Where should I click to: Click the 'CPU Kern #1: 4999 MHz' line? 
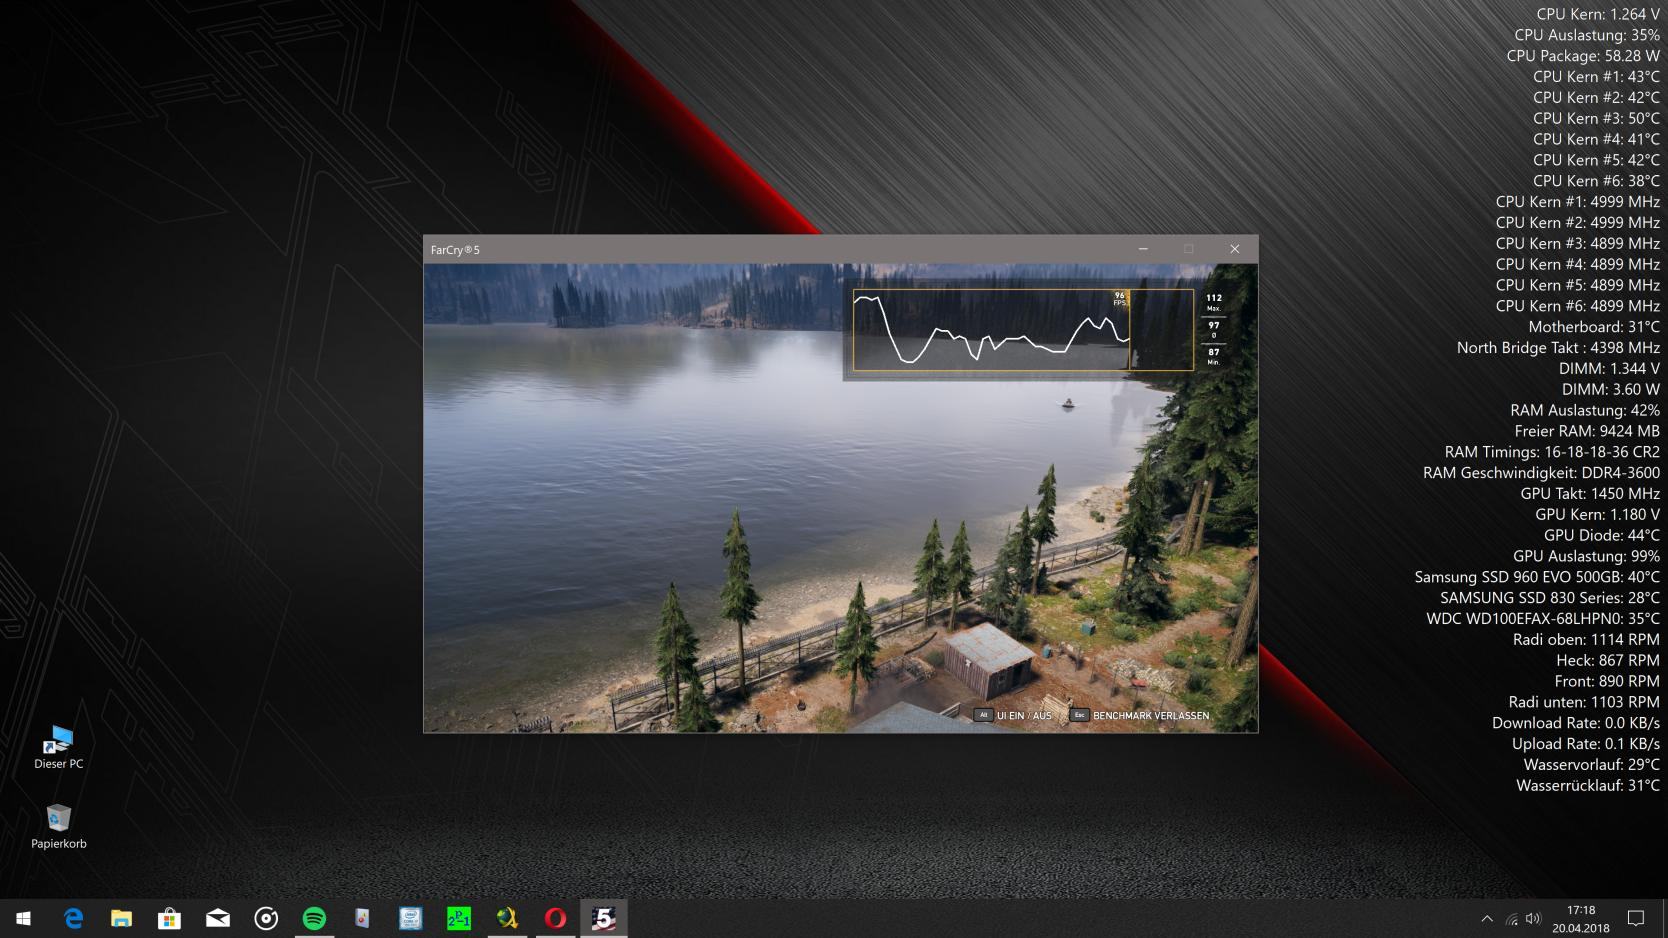click(1578, 202)
